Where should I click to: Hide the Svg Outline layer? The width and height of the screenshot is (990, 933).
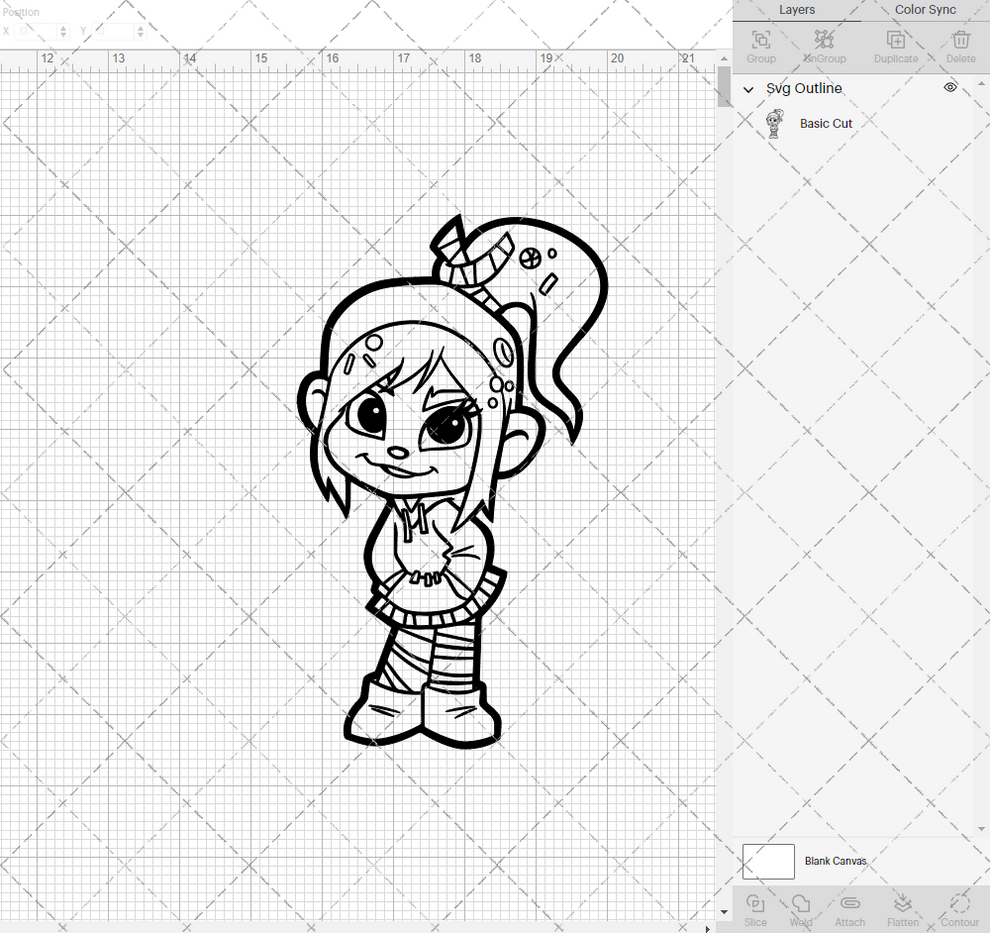[950, 87]
